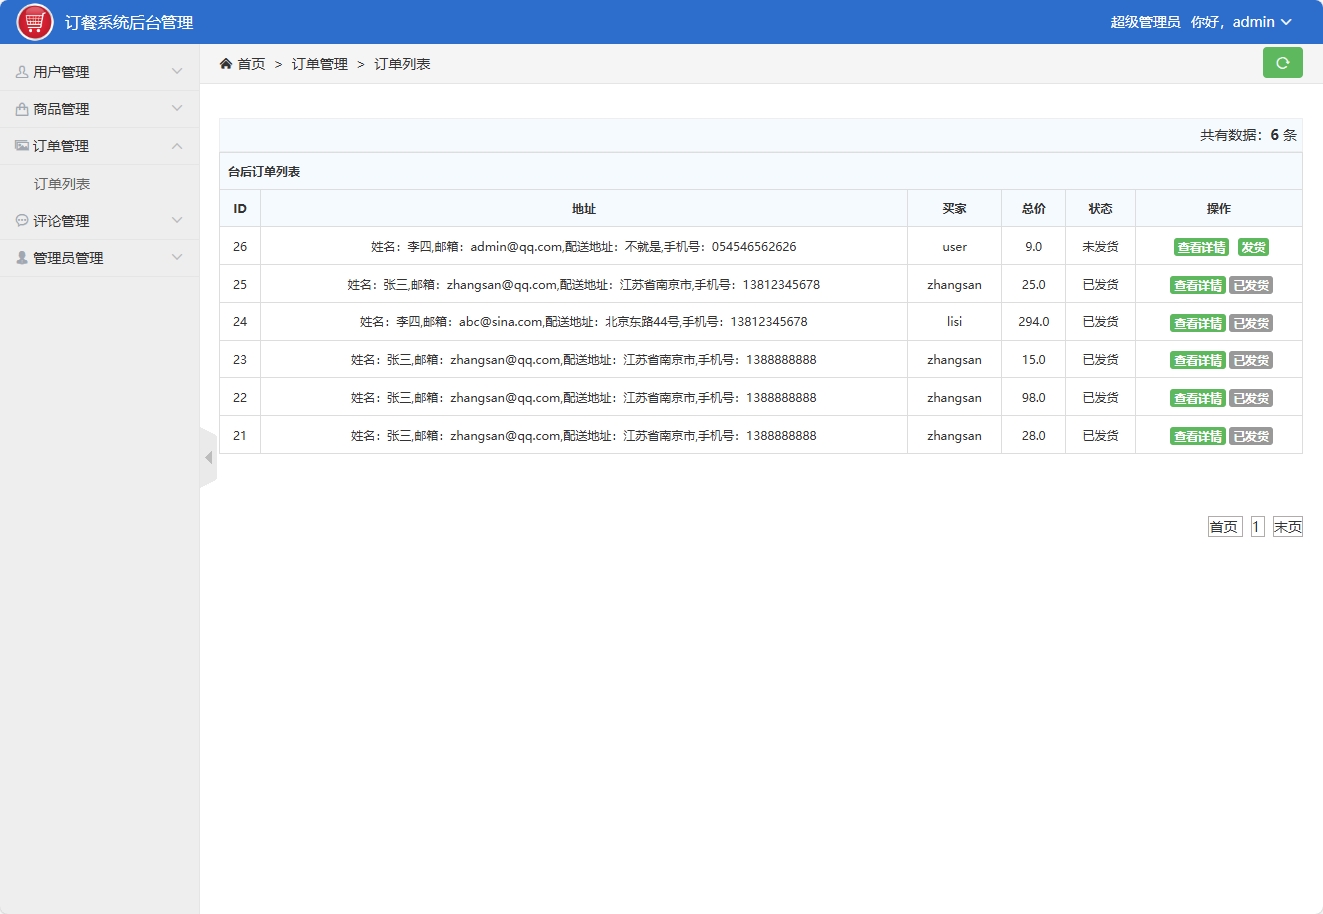Click the shopping cart logo icon
This screenshot has height=914, width=1323.
pyautogui.click(x=33, y=21)
